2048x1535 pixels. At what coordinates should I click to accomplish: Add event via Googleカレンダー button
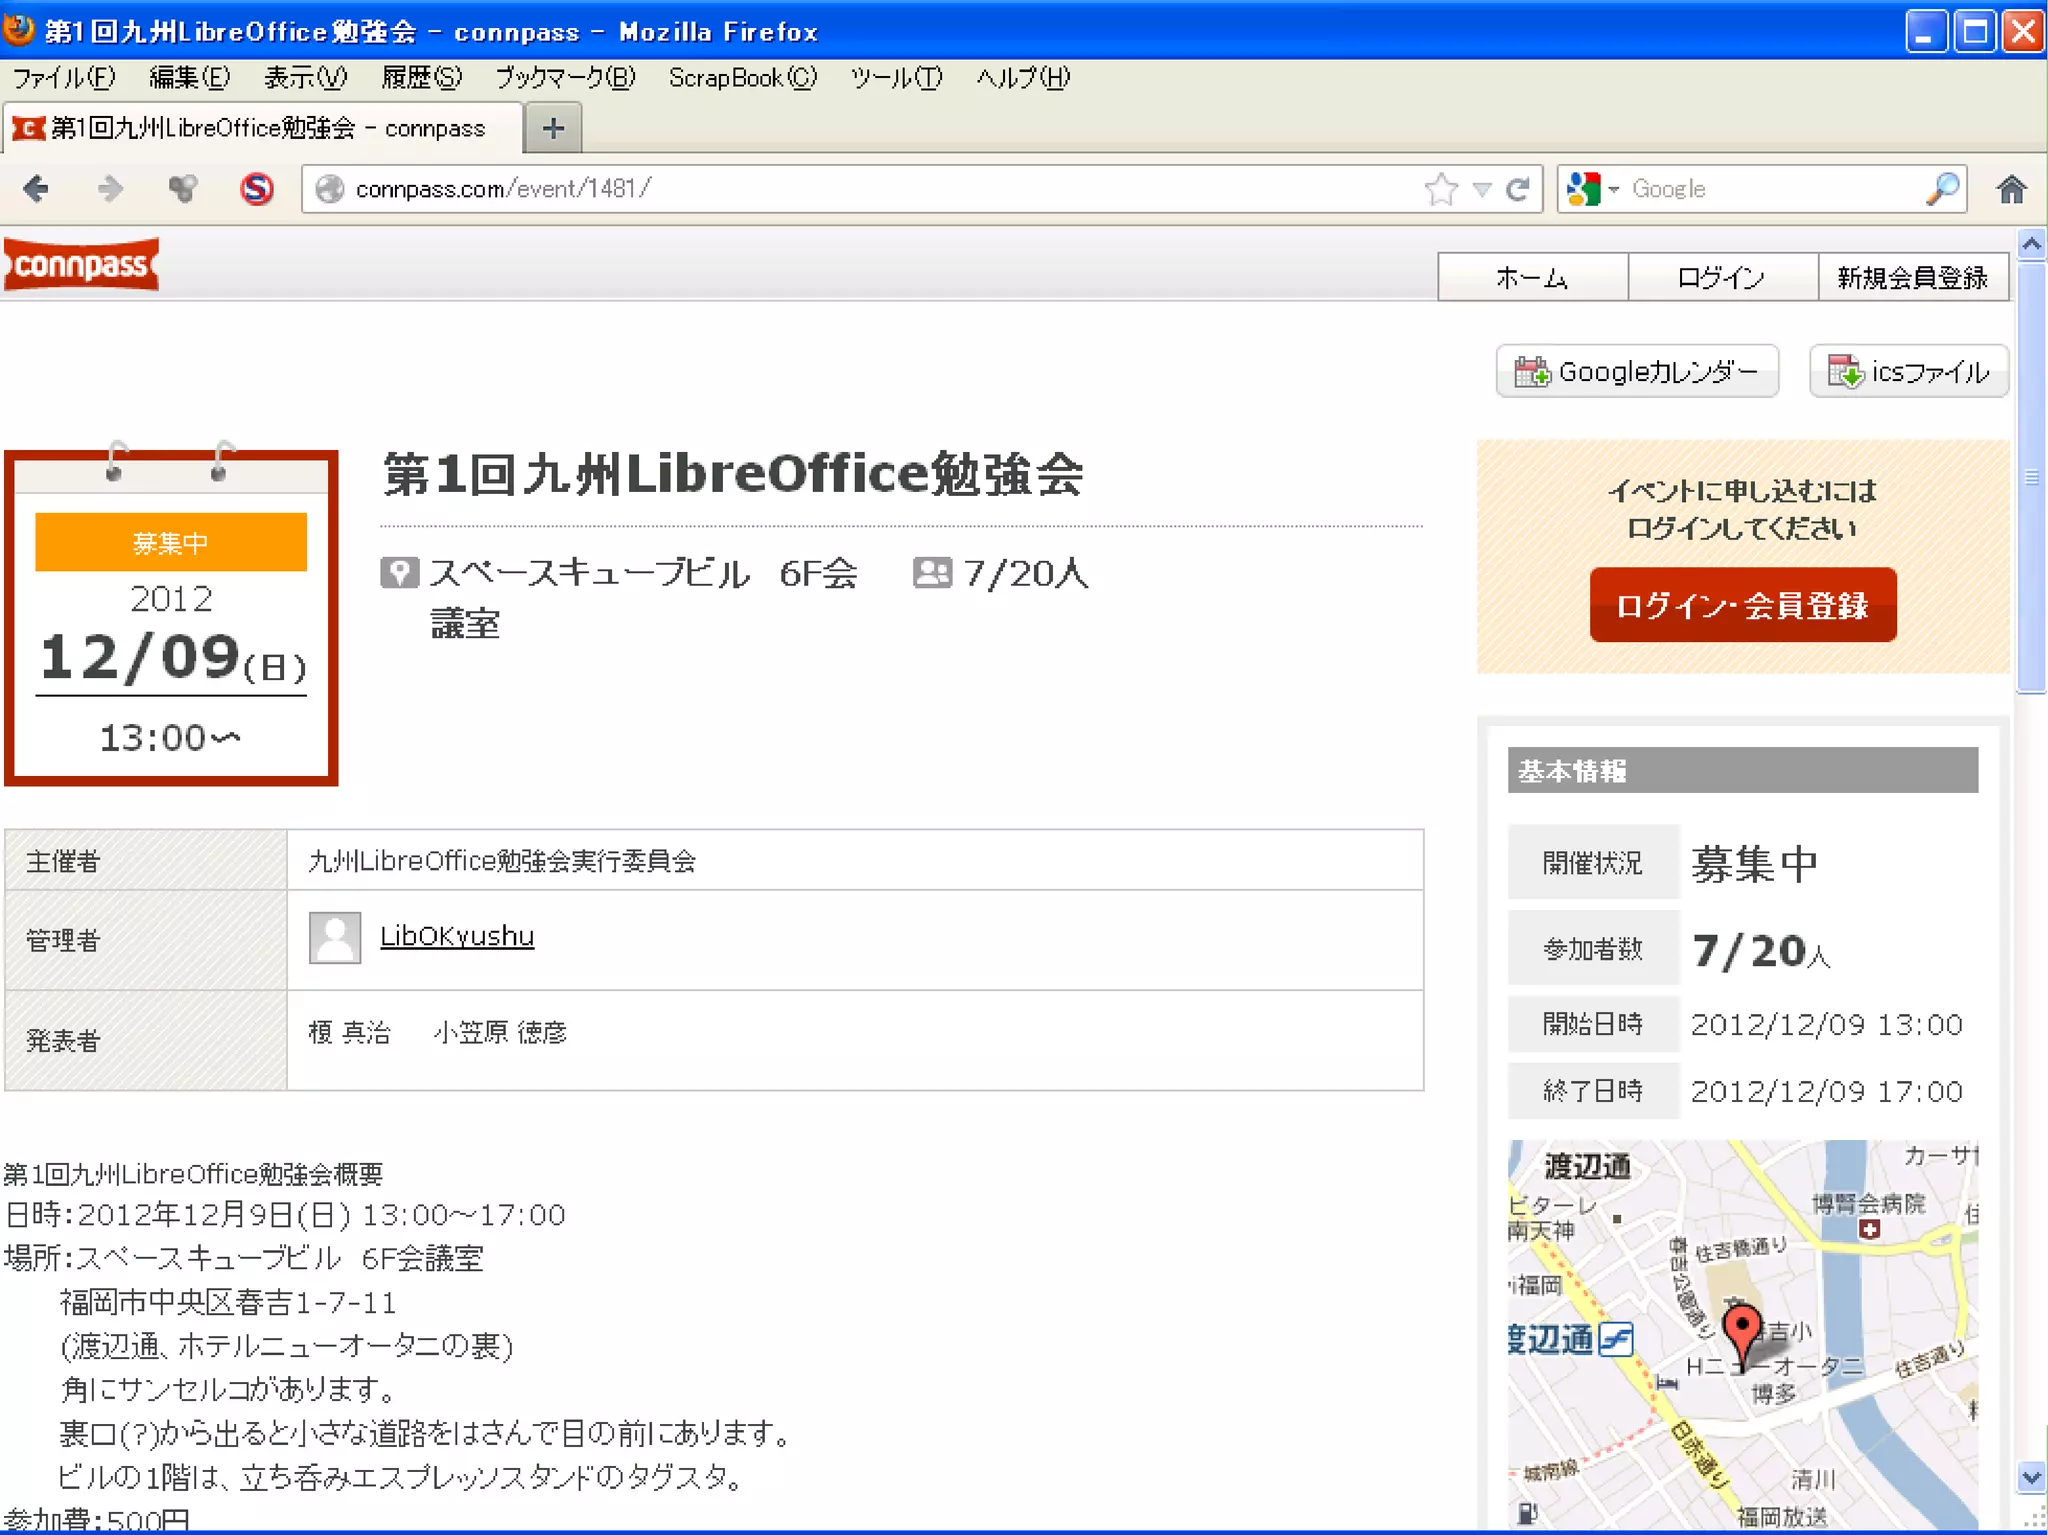click(x=1637, y=372)
